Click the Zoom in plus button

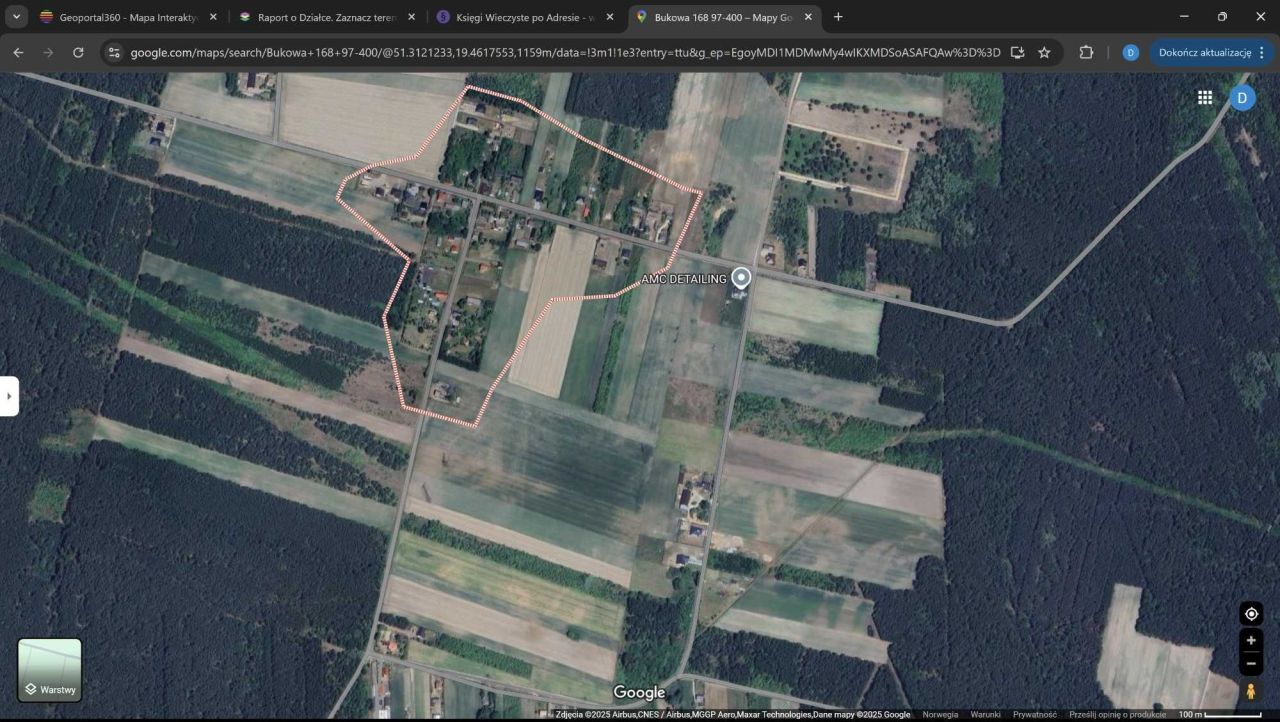(1251, 641)
